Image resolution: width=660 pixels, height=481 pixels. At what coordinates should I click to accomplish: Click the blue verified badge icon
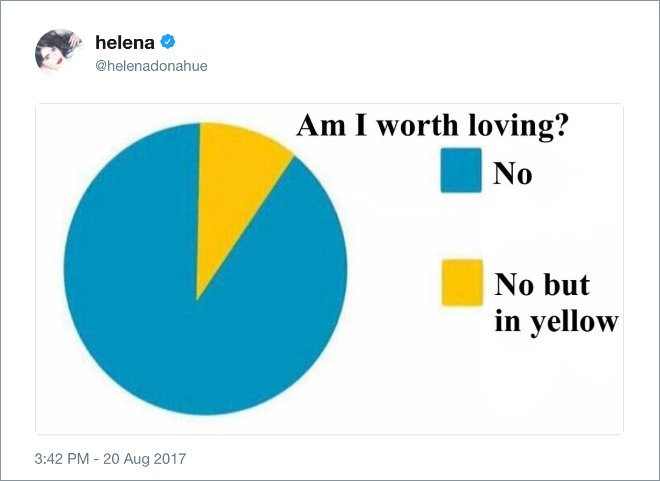[x=168, y=42]
